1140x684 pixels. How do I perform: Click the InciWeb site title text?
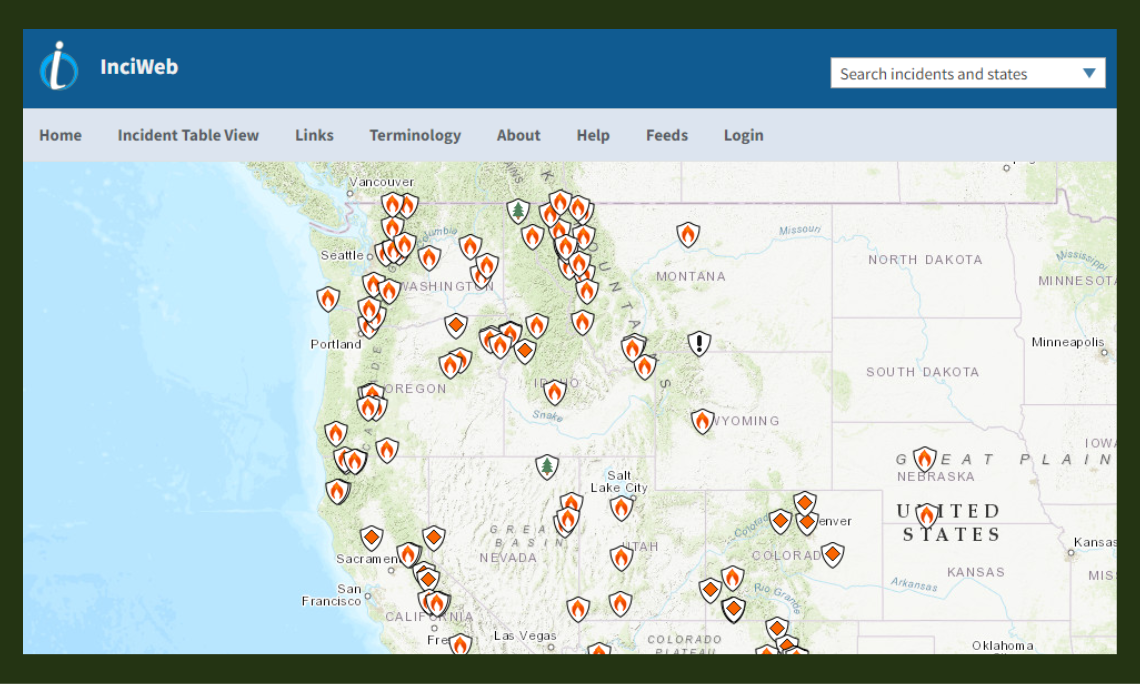click(139, 67)
